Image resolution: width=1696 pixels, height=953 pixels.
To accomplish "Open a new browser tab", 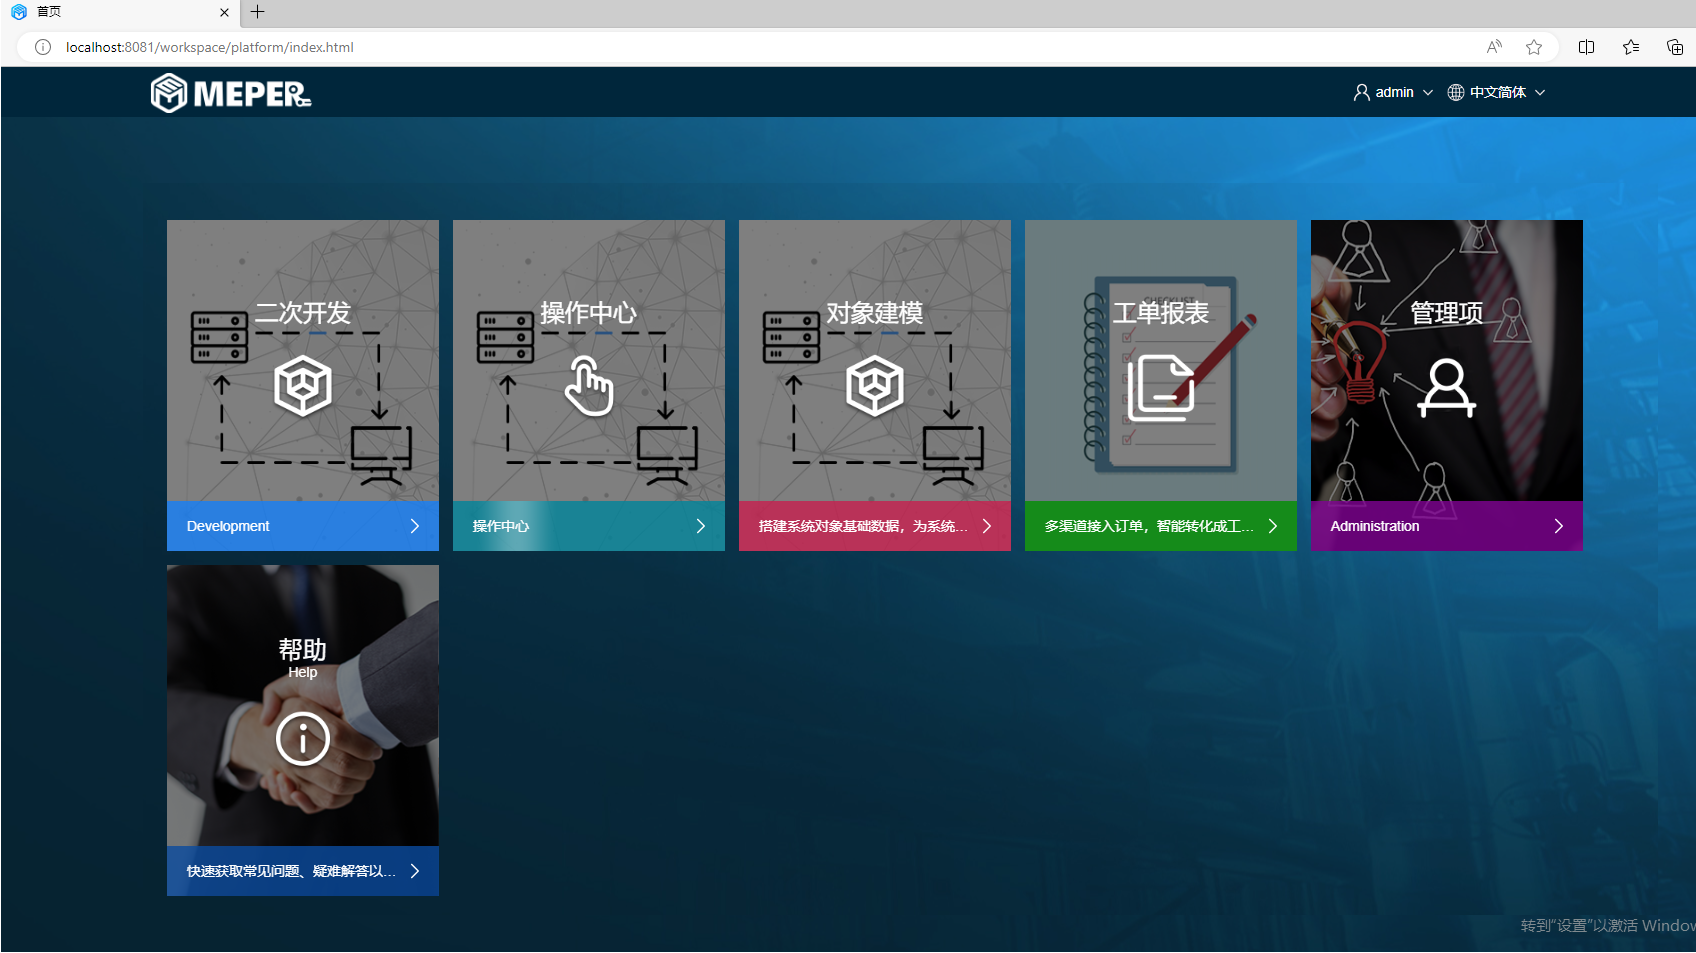I will 258,12.
